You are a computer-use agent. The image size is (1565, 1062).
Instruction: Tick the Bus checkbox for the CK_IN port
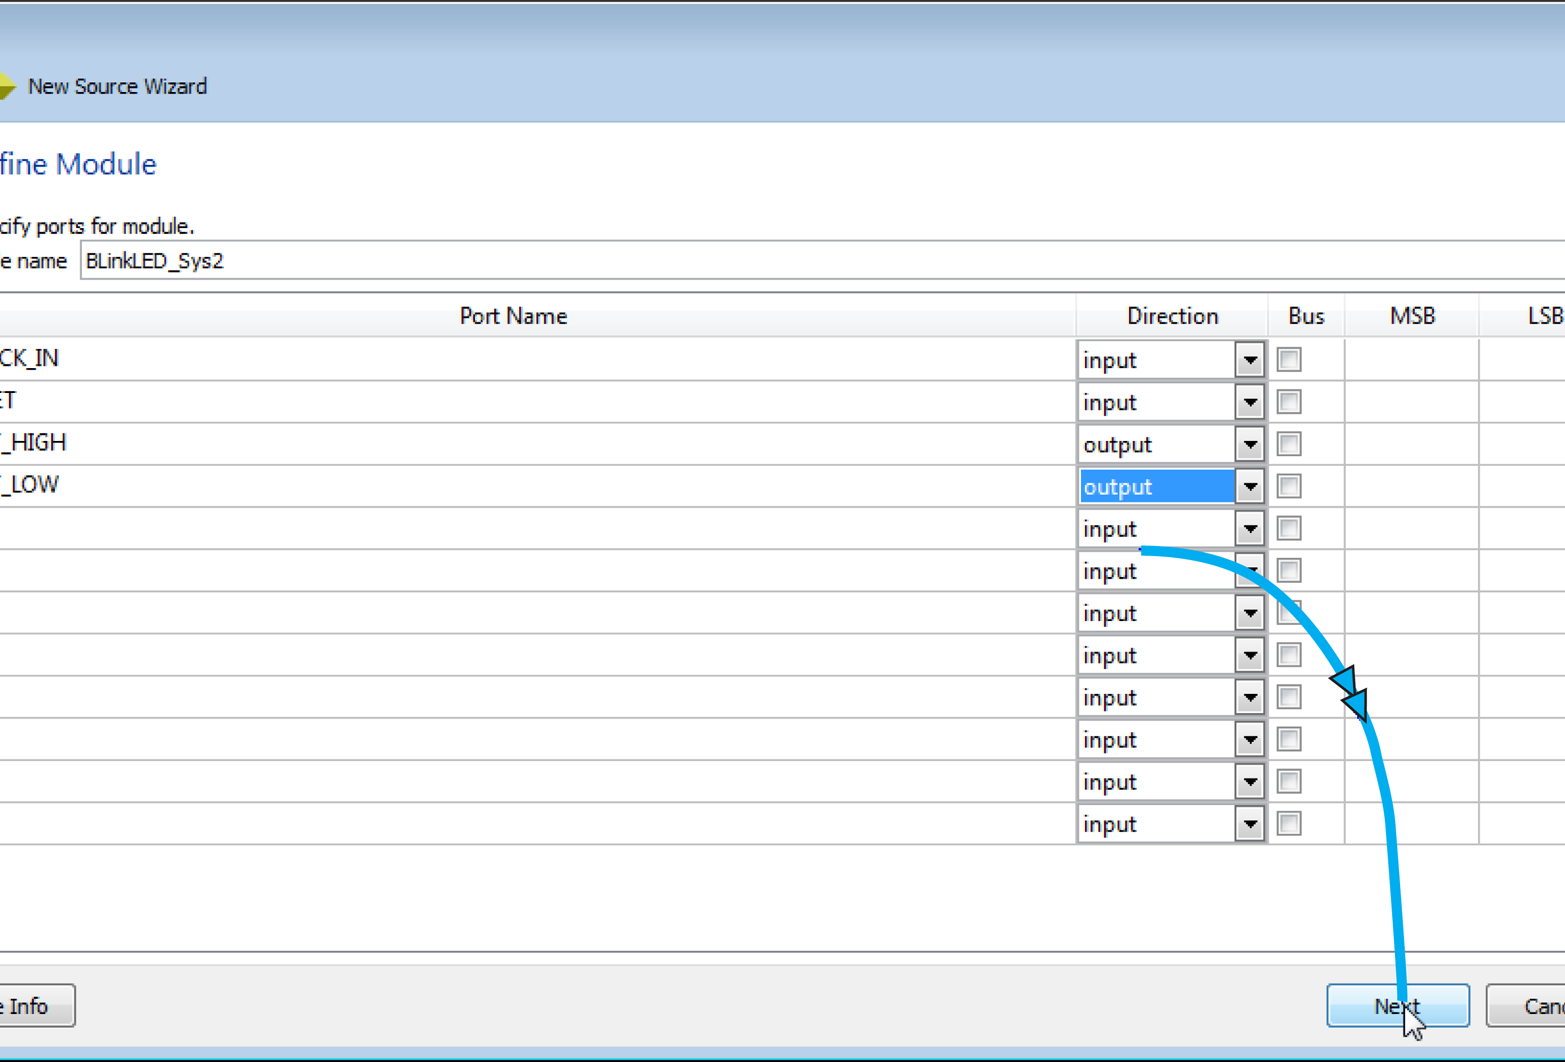1289,359
